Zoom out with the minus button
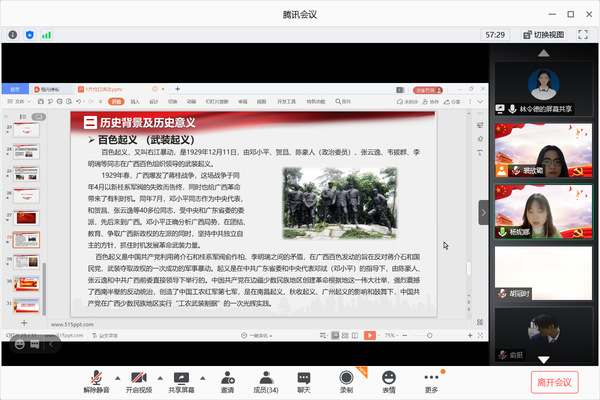The image size is (600, 400). click(x=405, y=335)
